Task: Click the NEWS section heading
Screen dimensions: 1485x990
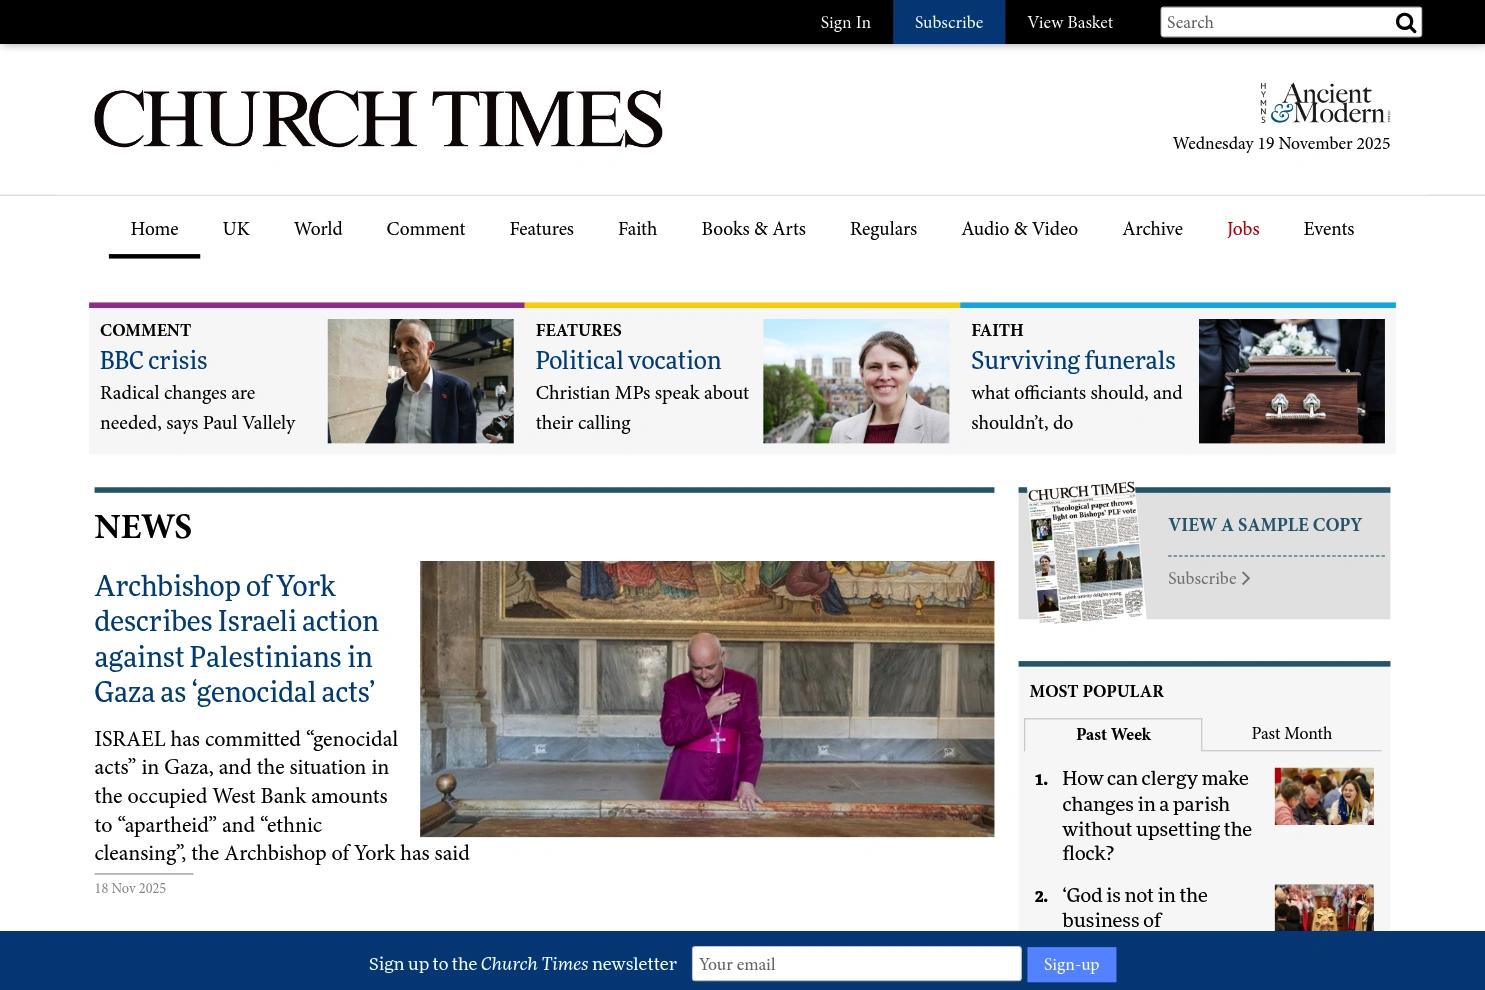Action: coord(143,526)
